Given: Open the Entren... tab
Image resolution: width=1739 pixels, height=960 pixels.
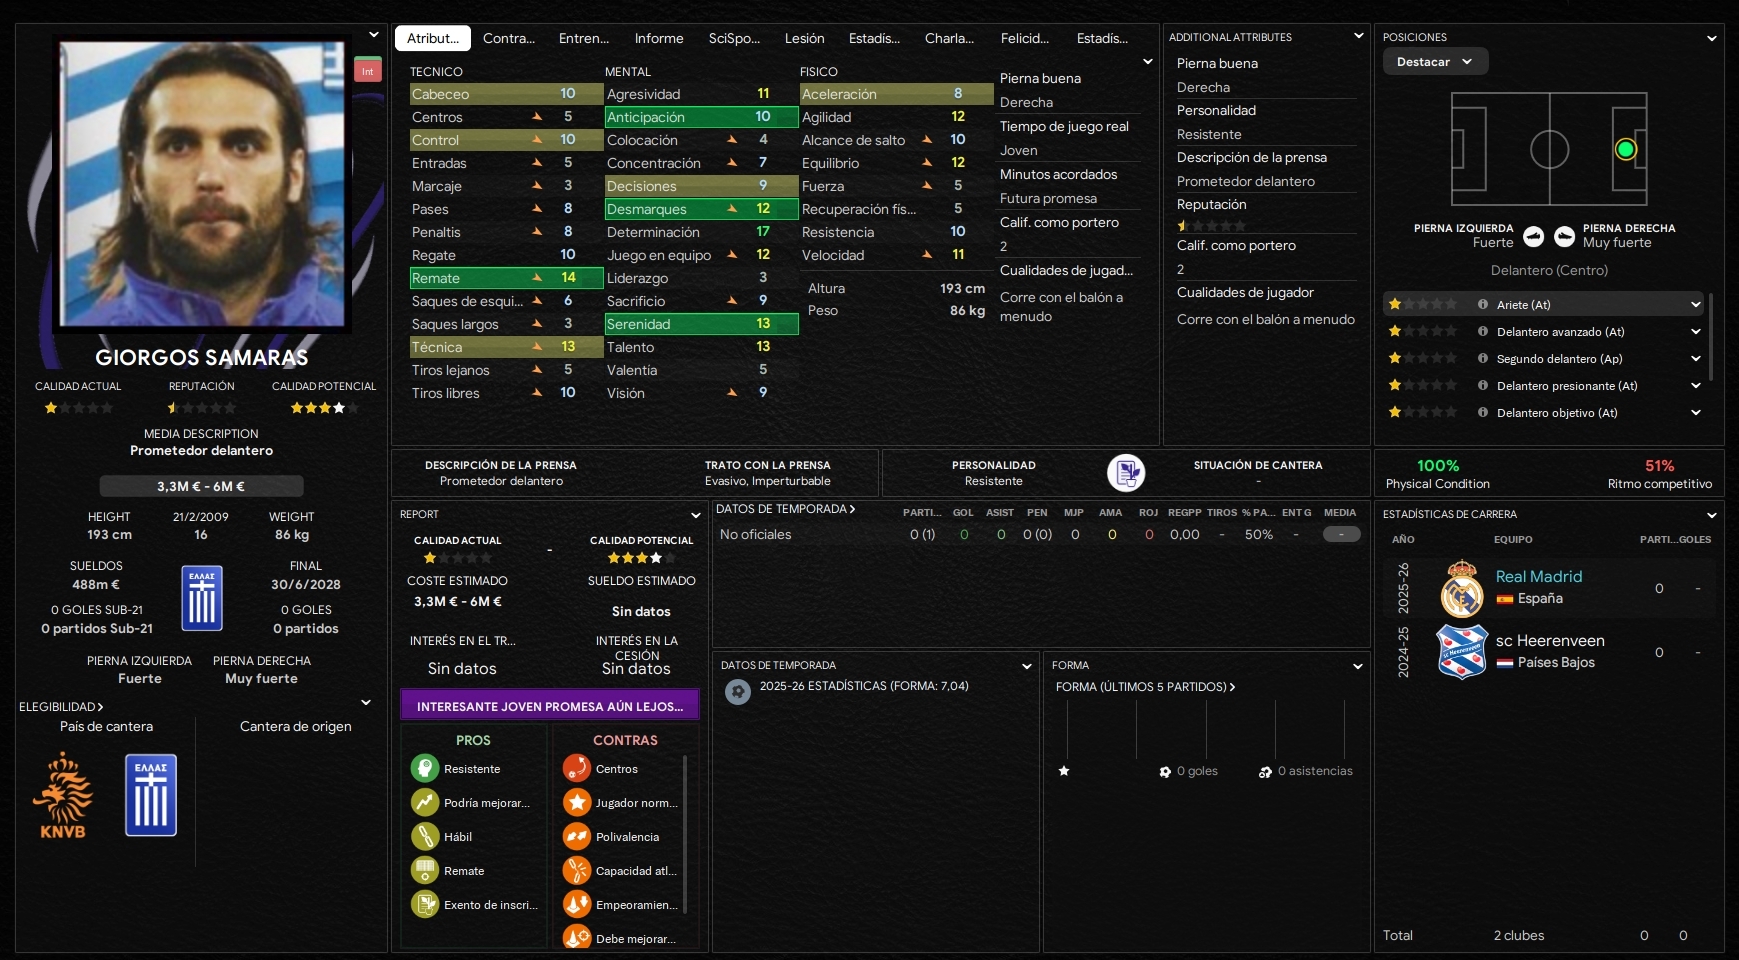Looking at the screenshot, I should click(584, 38).
